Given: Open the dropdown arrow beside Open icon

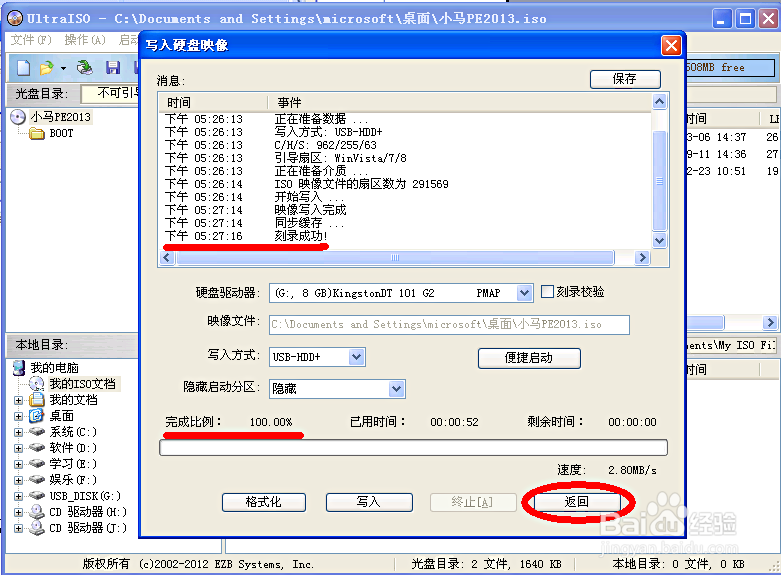Looking at the screenshot, I should point(63,68).
